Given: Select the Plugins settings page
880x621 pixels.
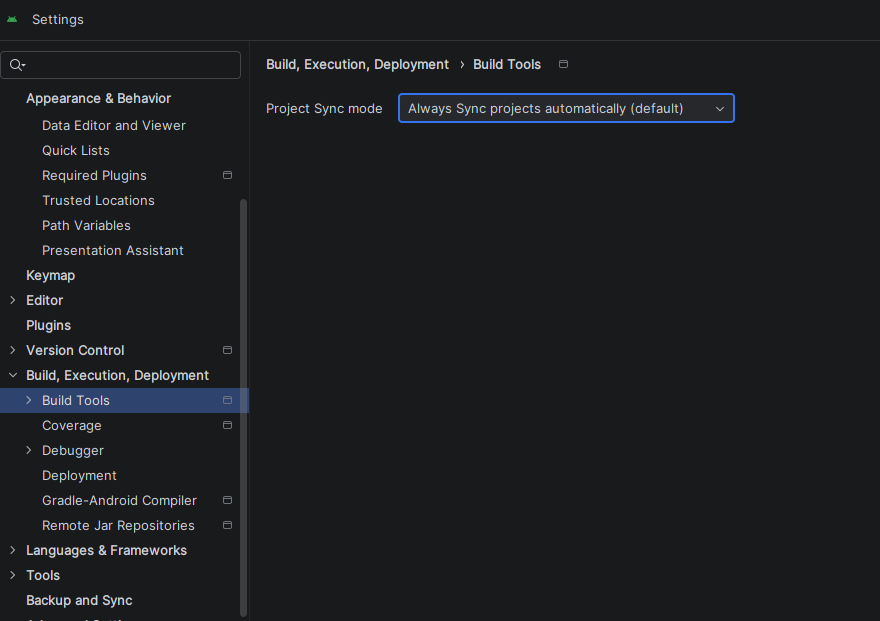Looking at the screenshot, I should [x=48, y=325].
